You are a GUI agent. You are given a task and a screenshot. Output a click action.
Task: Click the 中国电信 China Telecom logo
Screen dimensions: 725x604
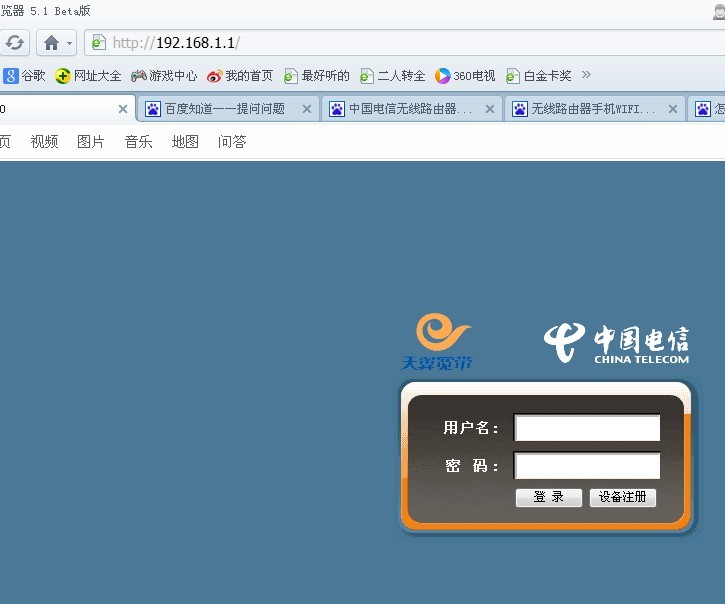click(616, 343)
